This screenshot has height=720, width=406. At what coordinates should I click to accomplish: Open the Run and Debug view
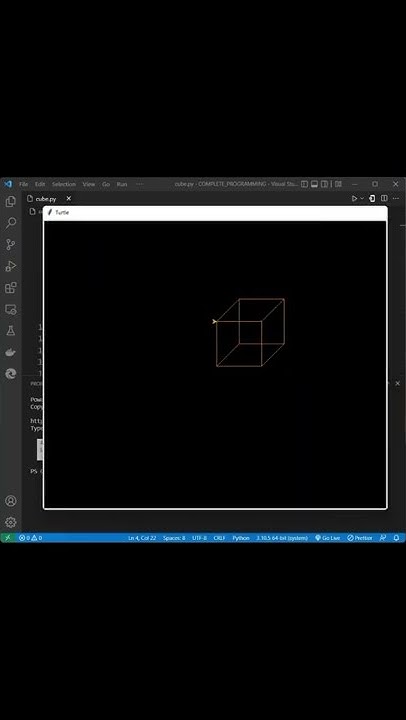click(10, 266)
